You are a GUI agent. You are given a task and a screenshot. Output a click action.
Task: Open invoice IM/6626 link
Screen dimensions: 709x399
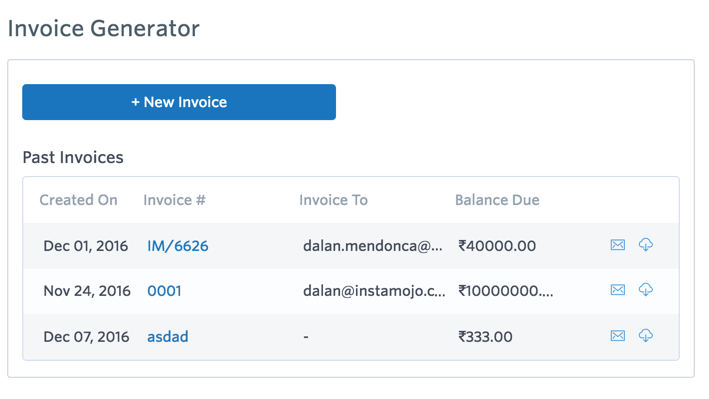click(x=178, y=246)
